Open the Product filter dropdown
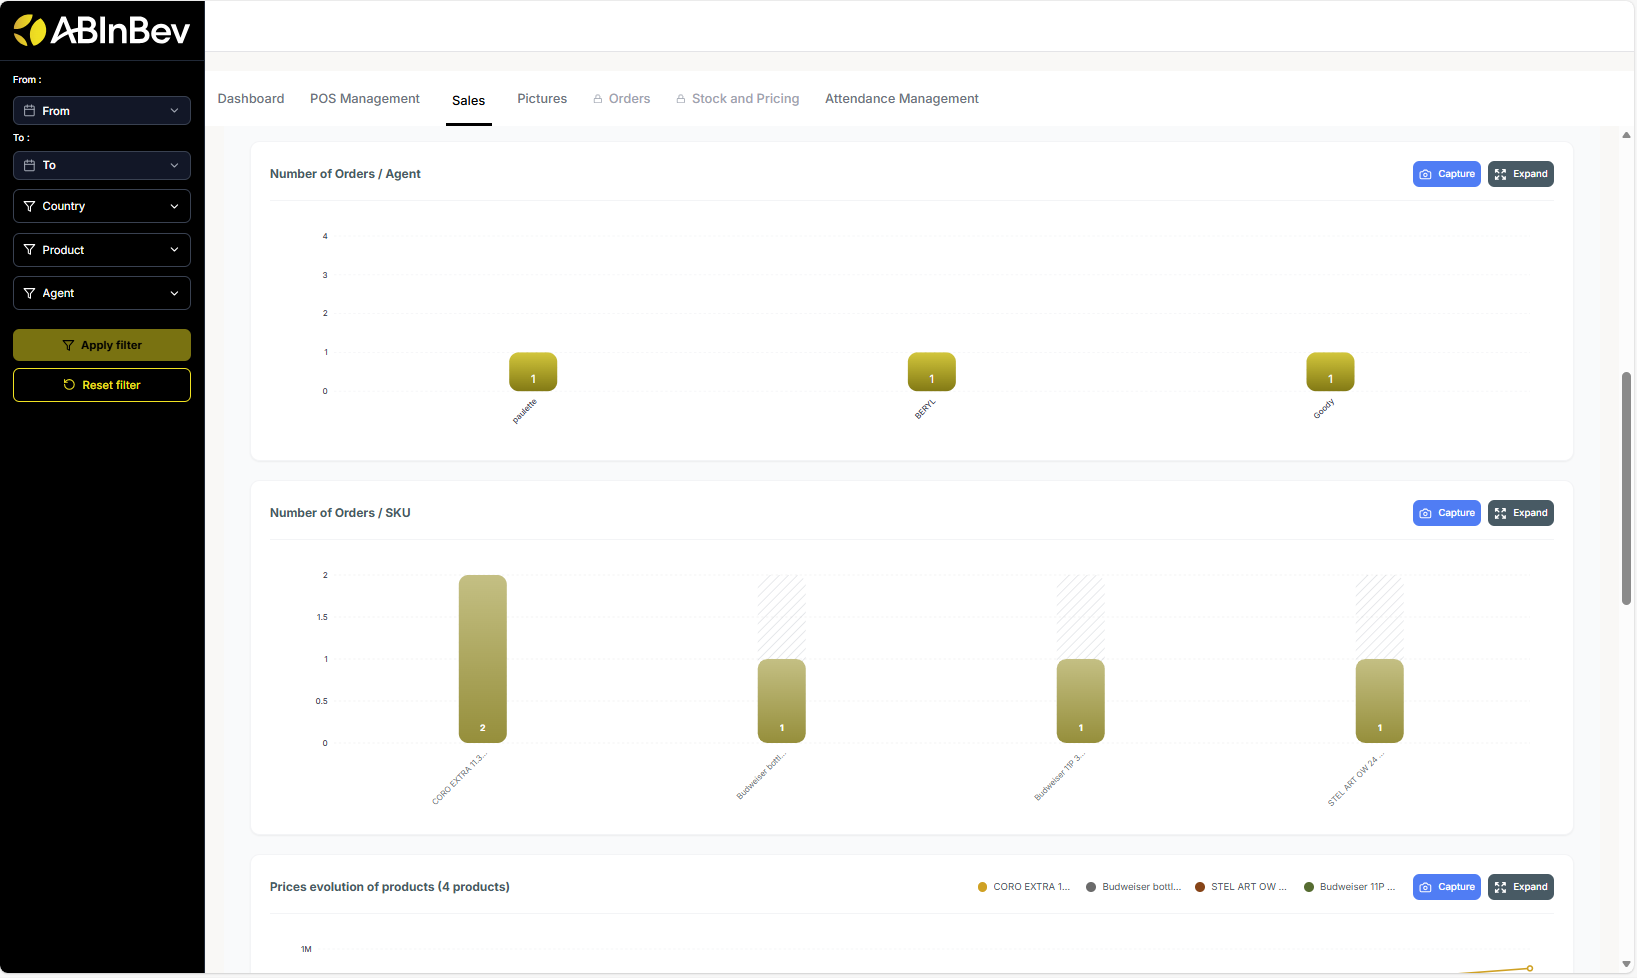The image size is (1637, 978). tap(102, 250)
